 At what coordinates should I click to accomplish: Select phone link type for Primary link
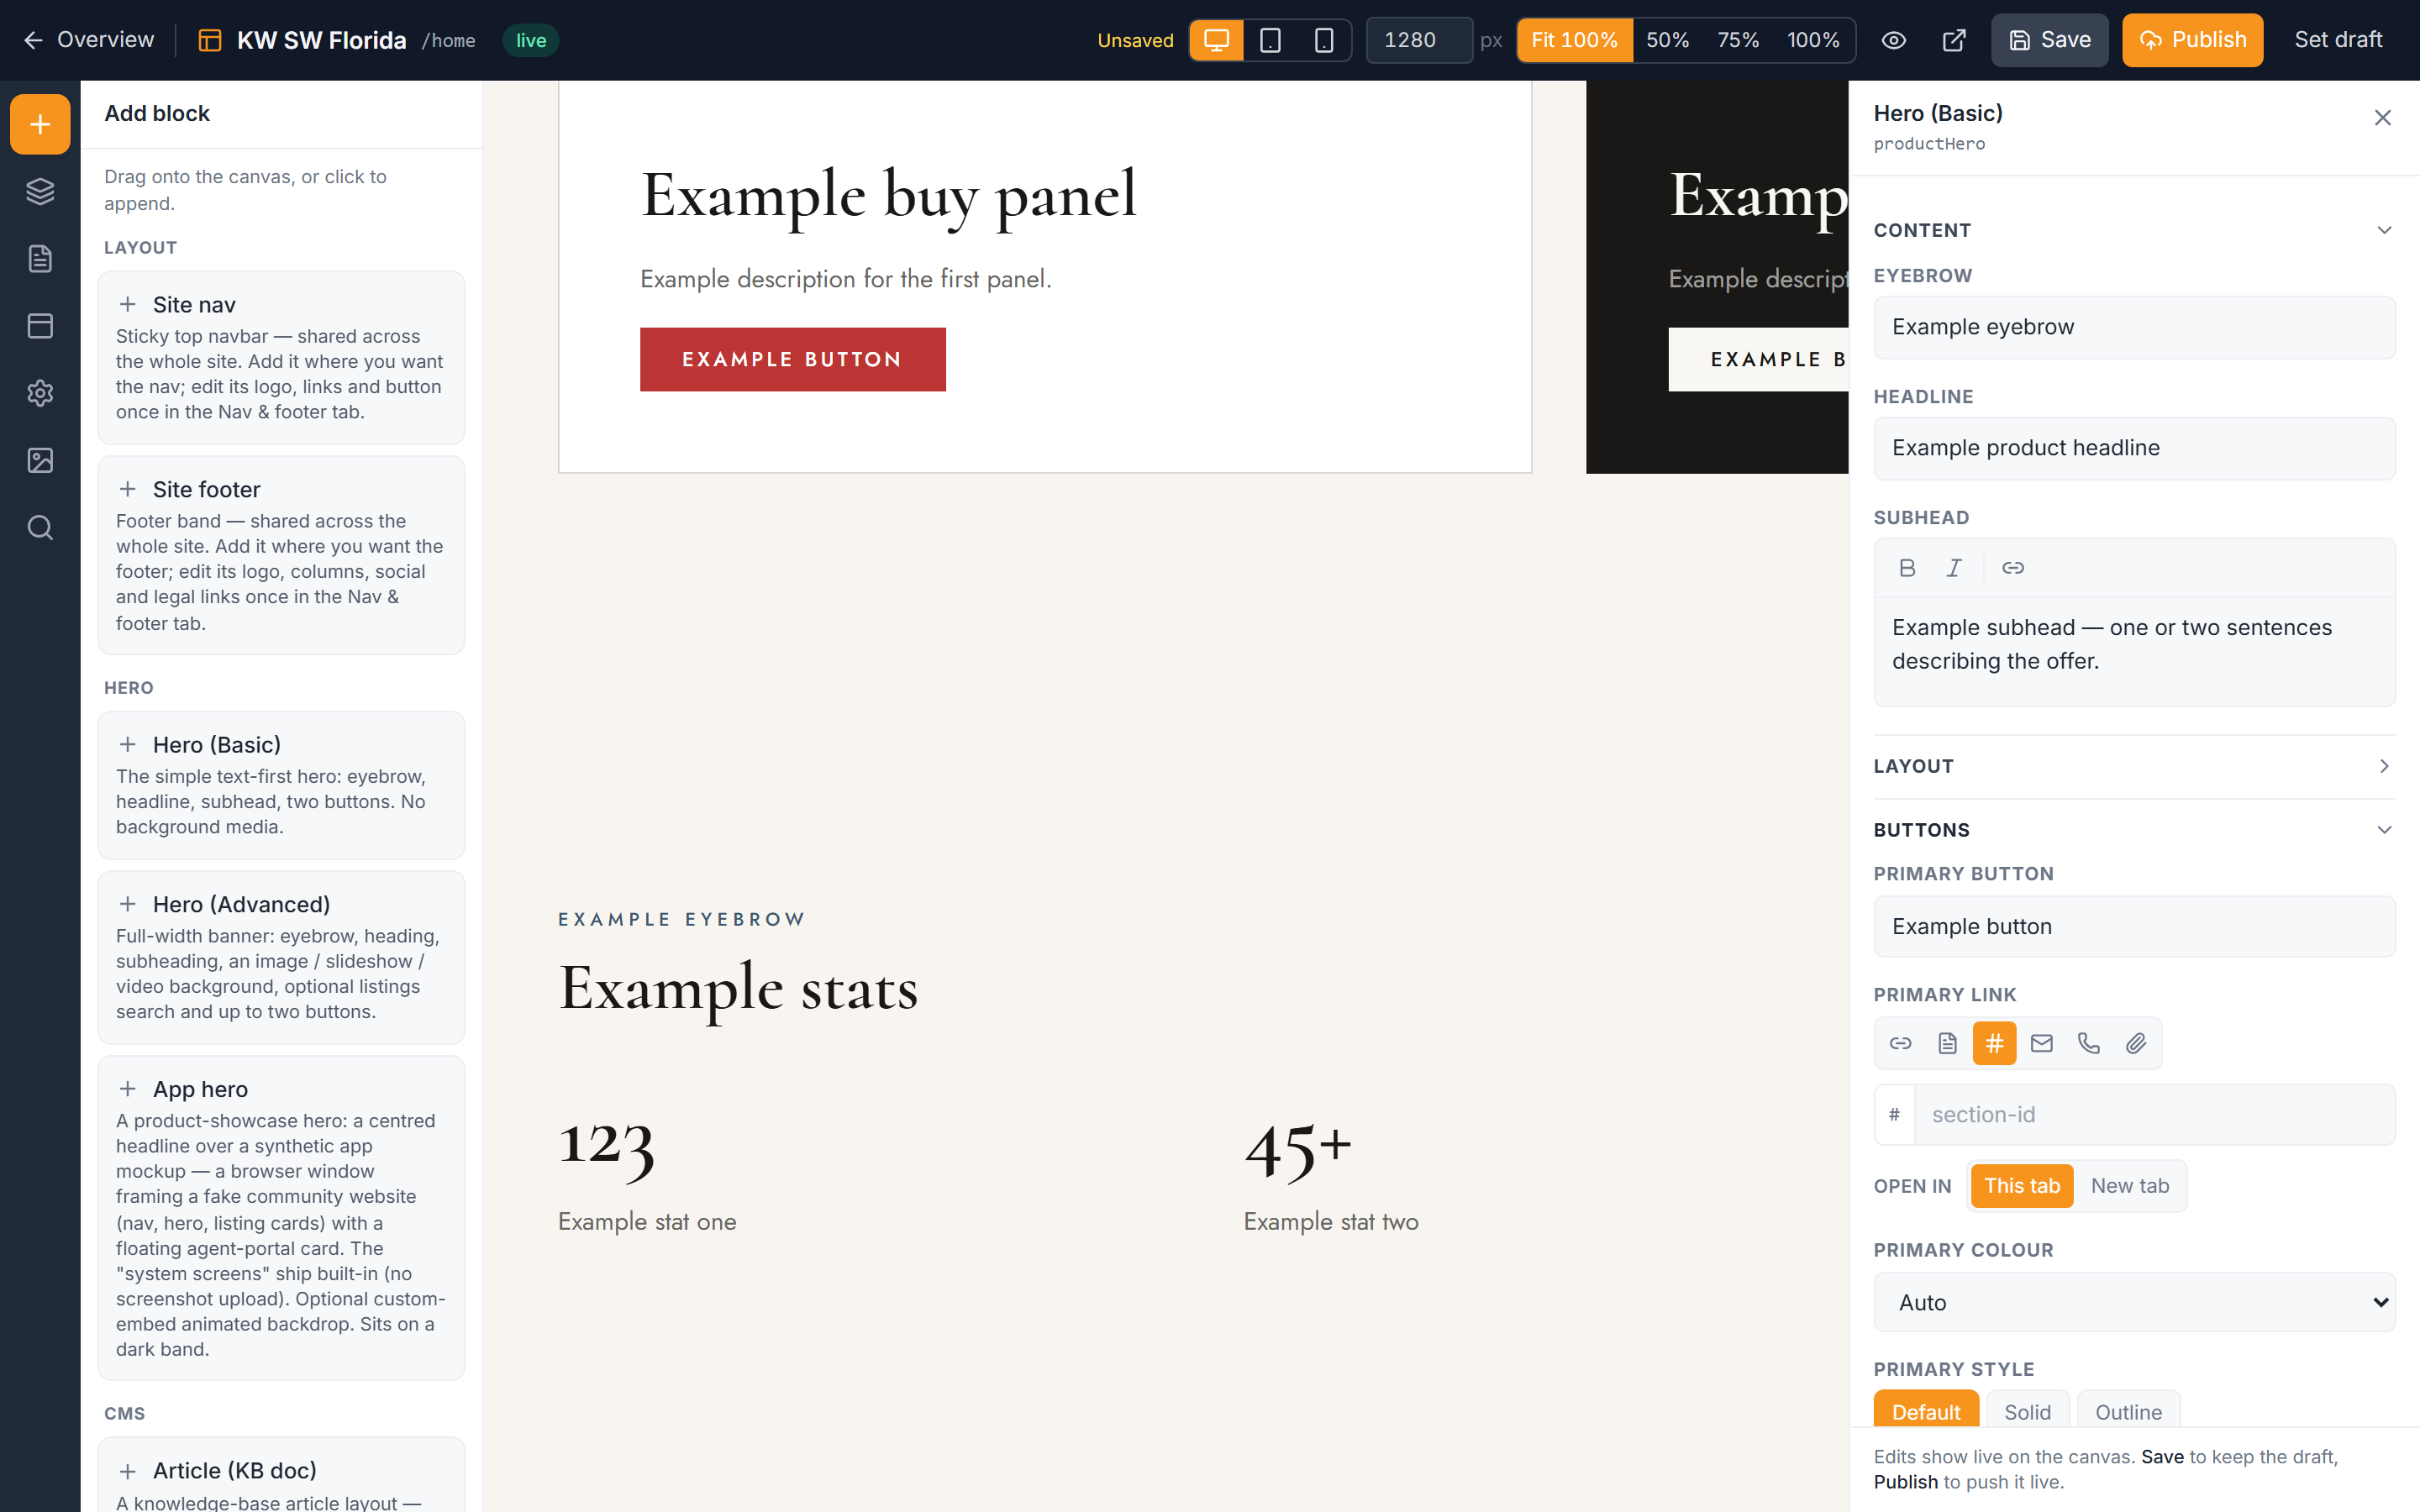pyautogui.click(x=2089, y=1043)
